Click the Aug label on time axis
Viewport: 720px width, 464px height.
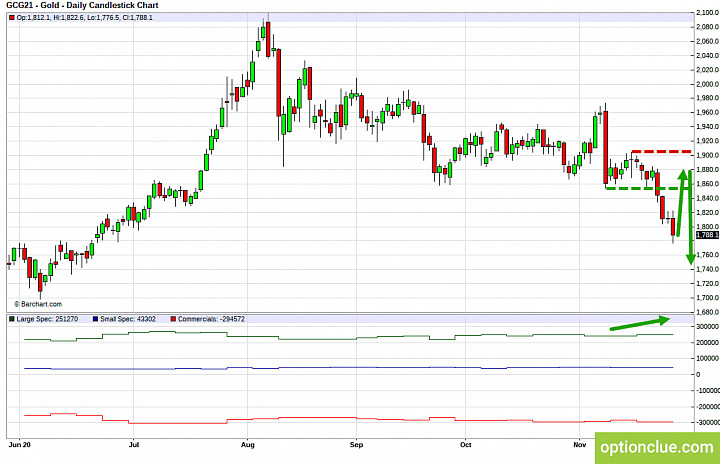point(248,445)
